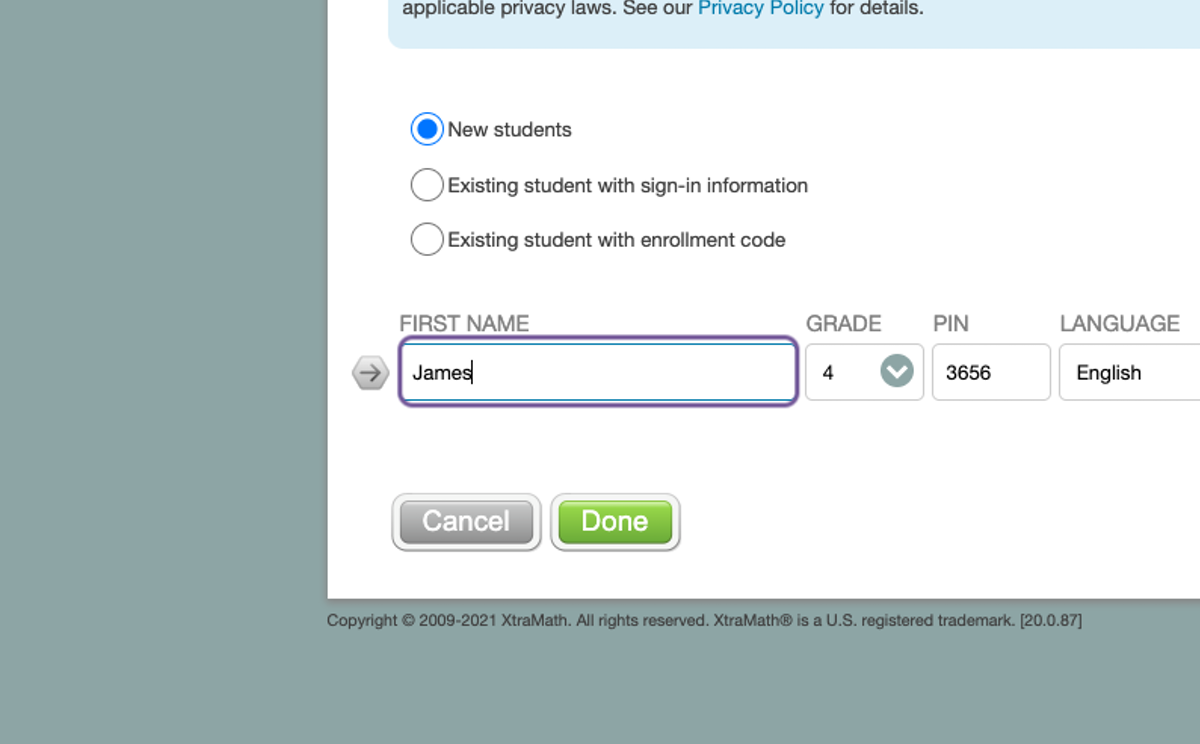Click the hexagon arrow icon beside First Name
Image resolution: width=1200 pixels, height=744 pixels.
pyautogui.click(x=370, y=373)
